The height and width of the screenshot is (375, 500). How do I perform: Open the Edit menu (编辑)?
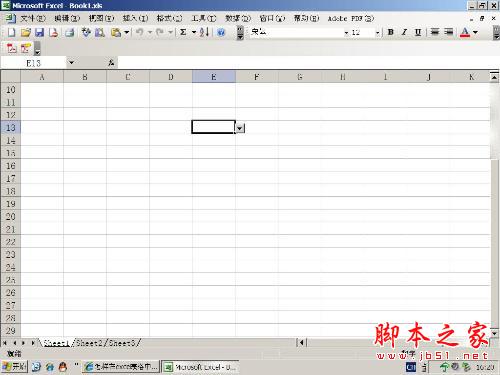67,18
